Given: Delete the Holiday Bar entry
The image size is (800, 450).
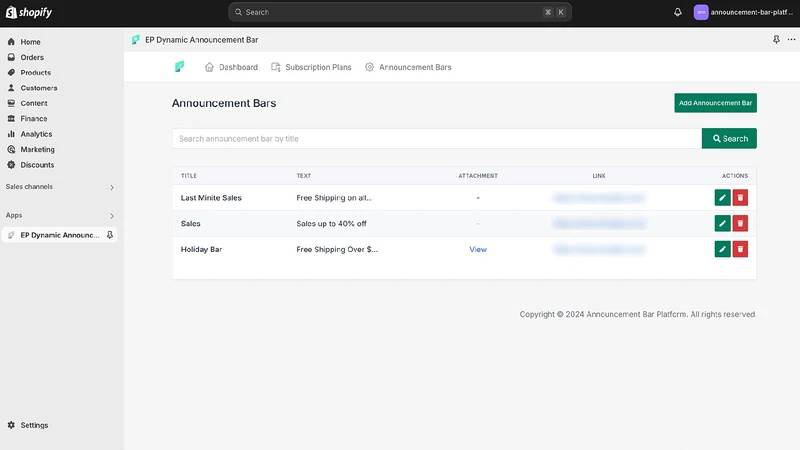Looking at the screenshot, I should (x=740, y=249).
